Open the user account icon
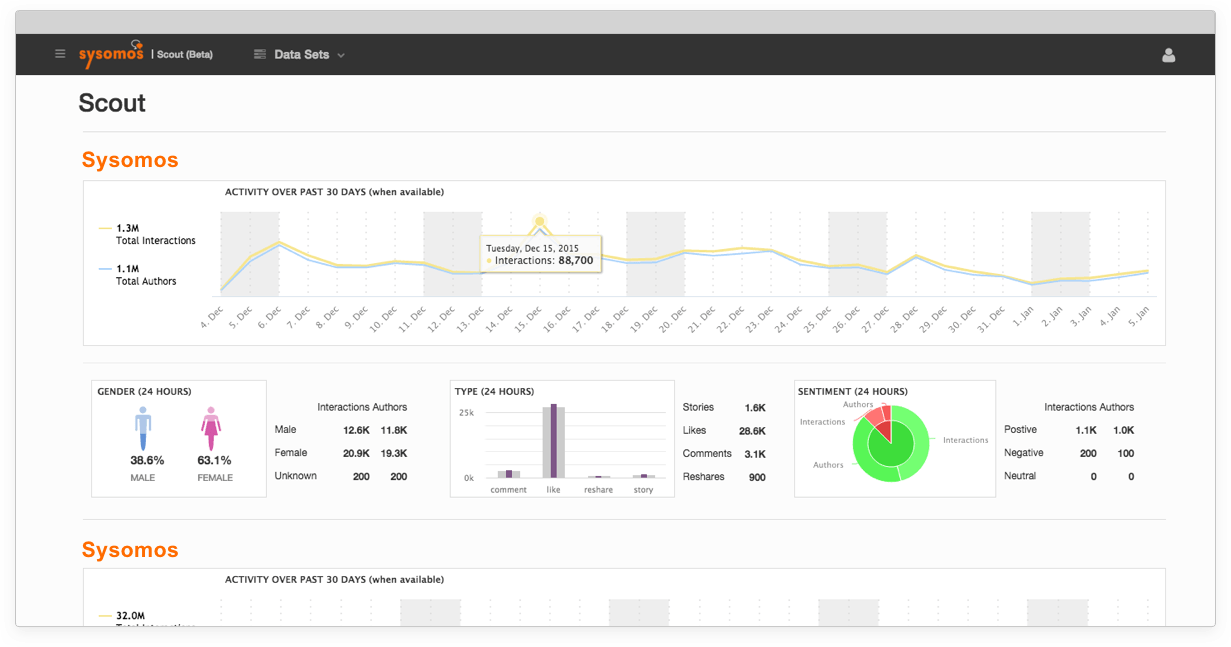Viewport: 1231px width, 647px height. point(1168,55)
